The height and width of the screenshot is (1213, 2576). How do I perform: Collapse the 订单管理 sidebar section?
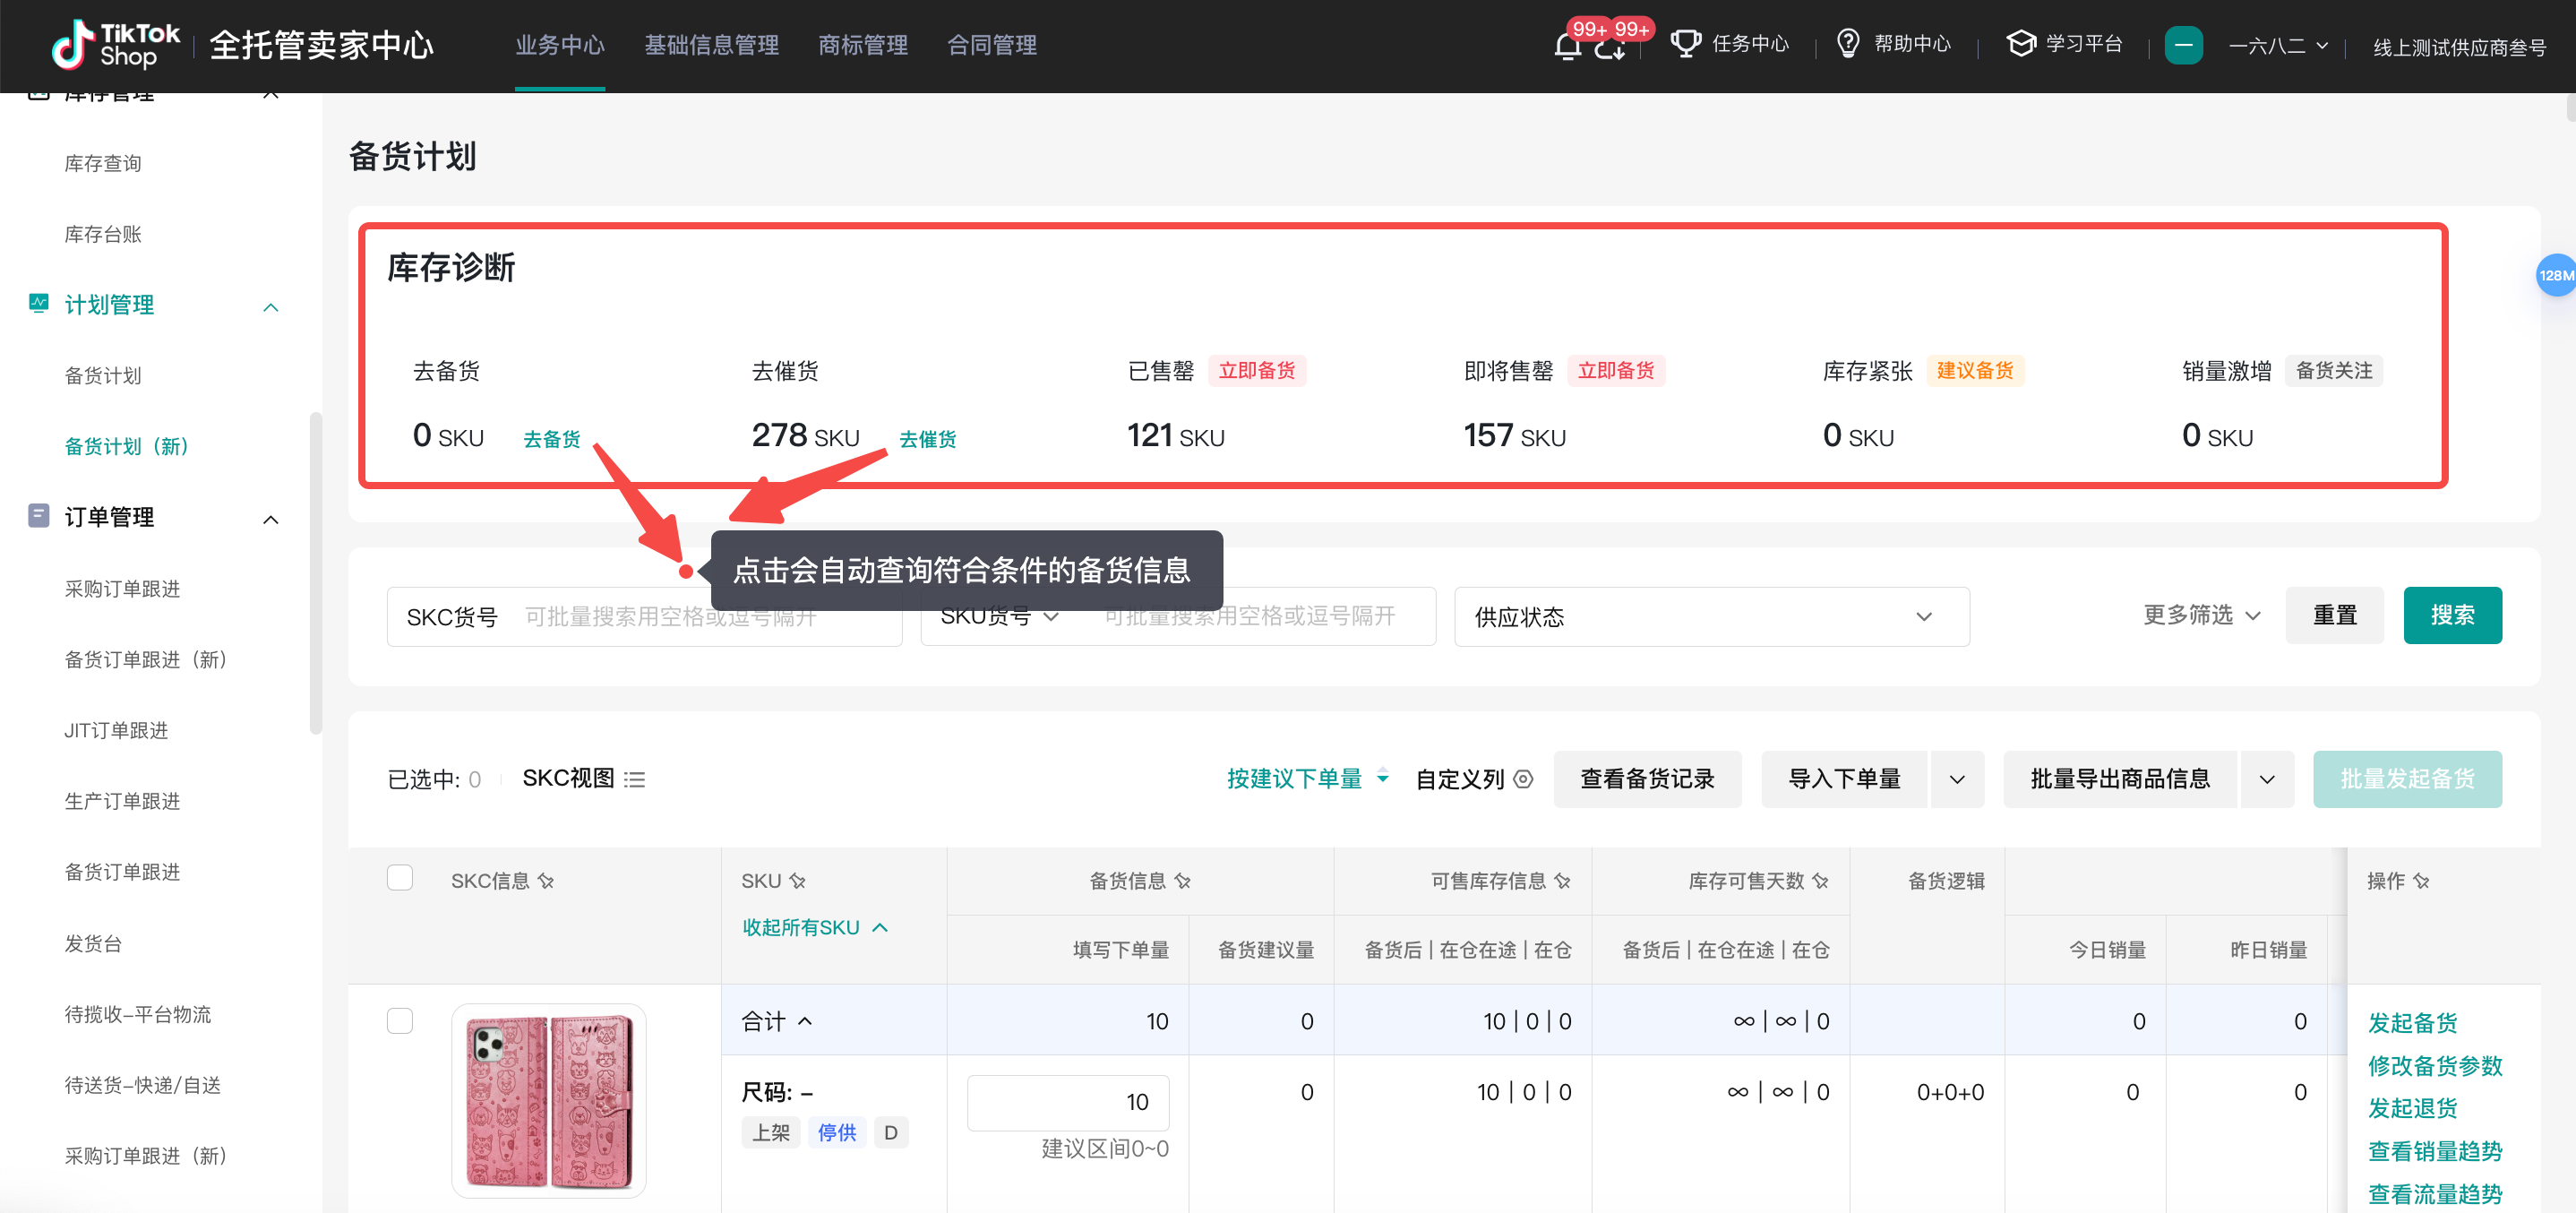coord(270,519)
